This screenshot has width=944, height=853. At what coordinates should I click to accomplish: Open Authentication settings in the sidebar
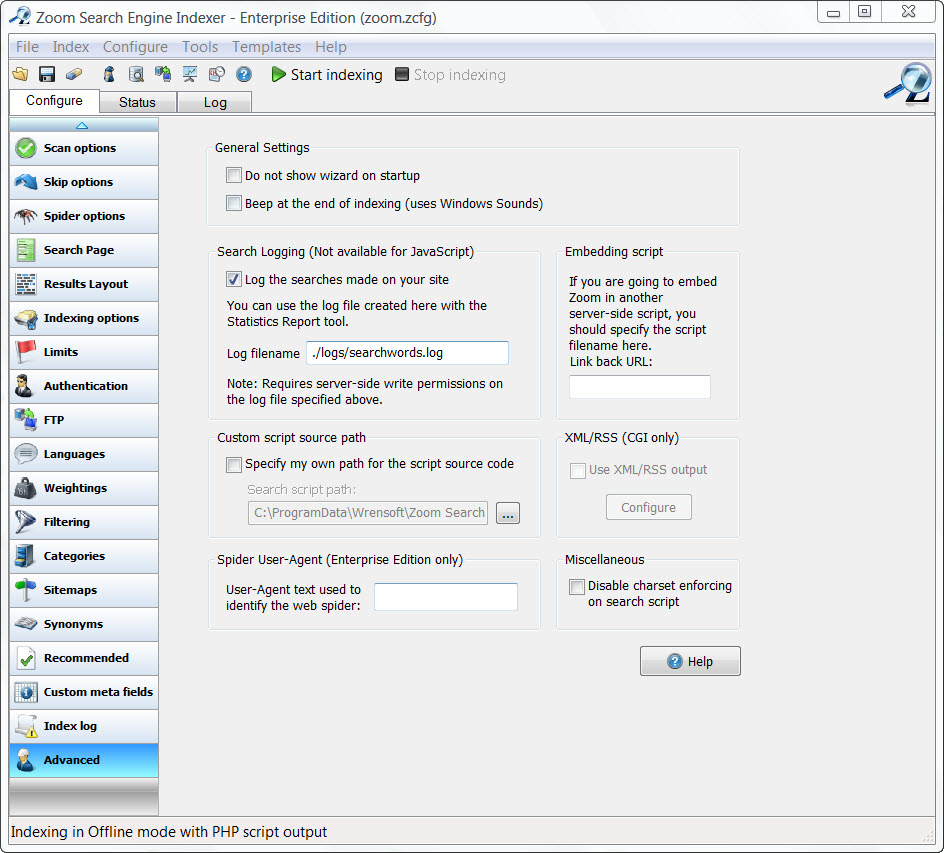[84, 386]
